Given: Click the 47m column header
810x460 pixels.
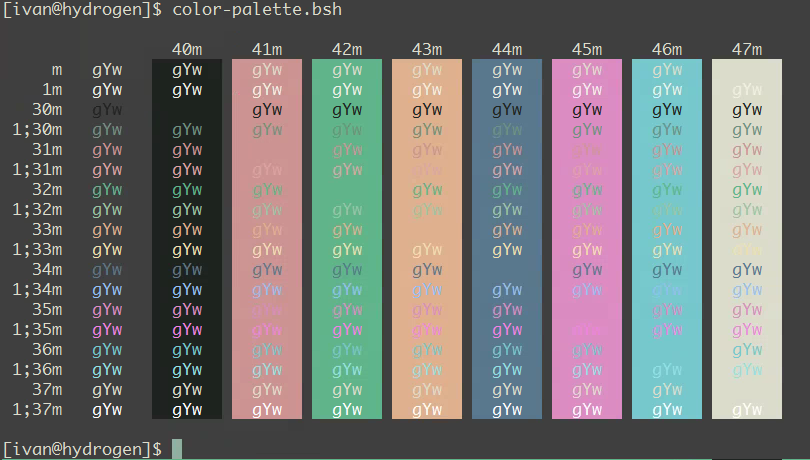Looking at the screenshot, I should [747, 49].
